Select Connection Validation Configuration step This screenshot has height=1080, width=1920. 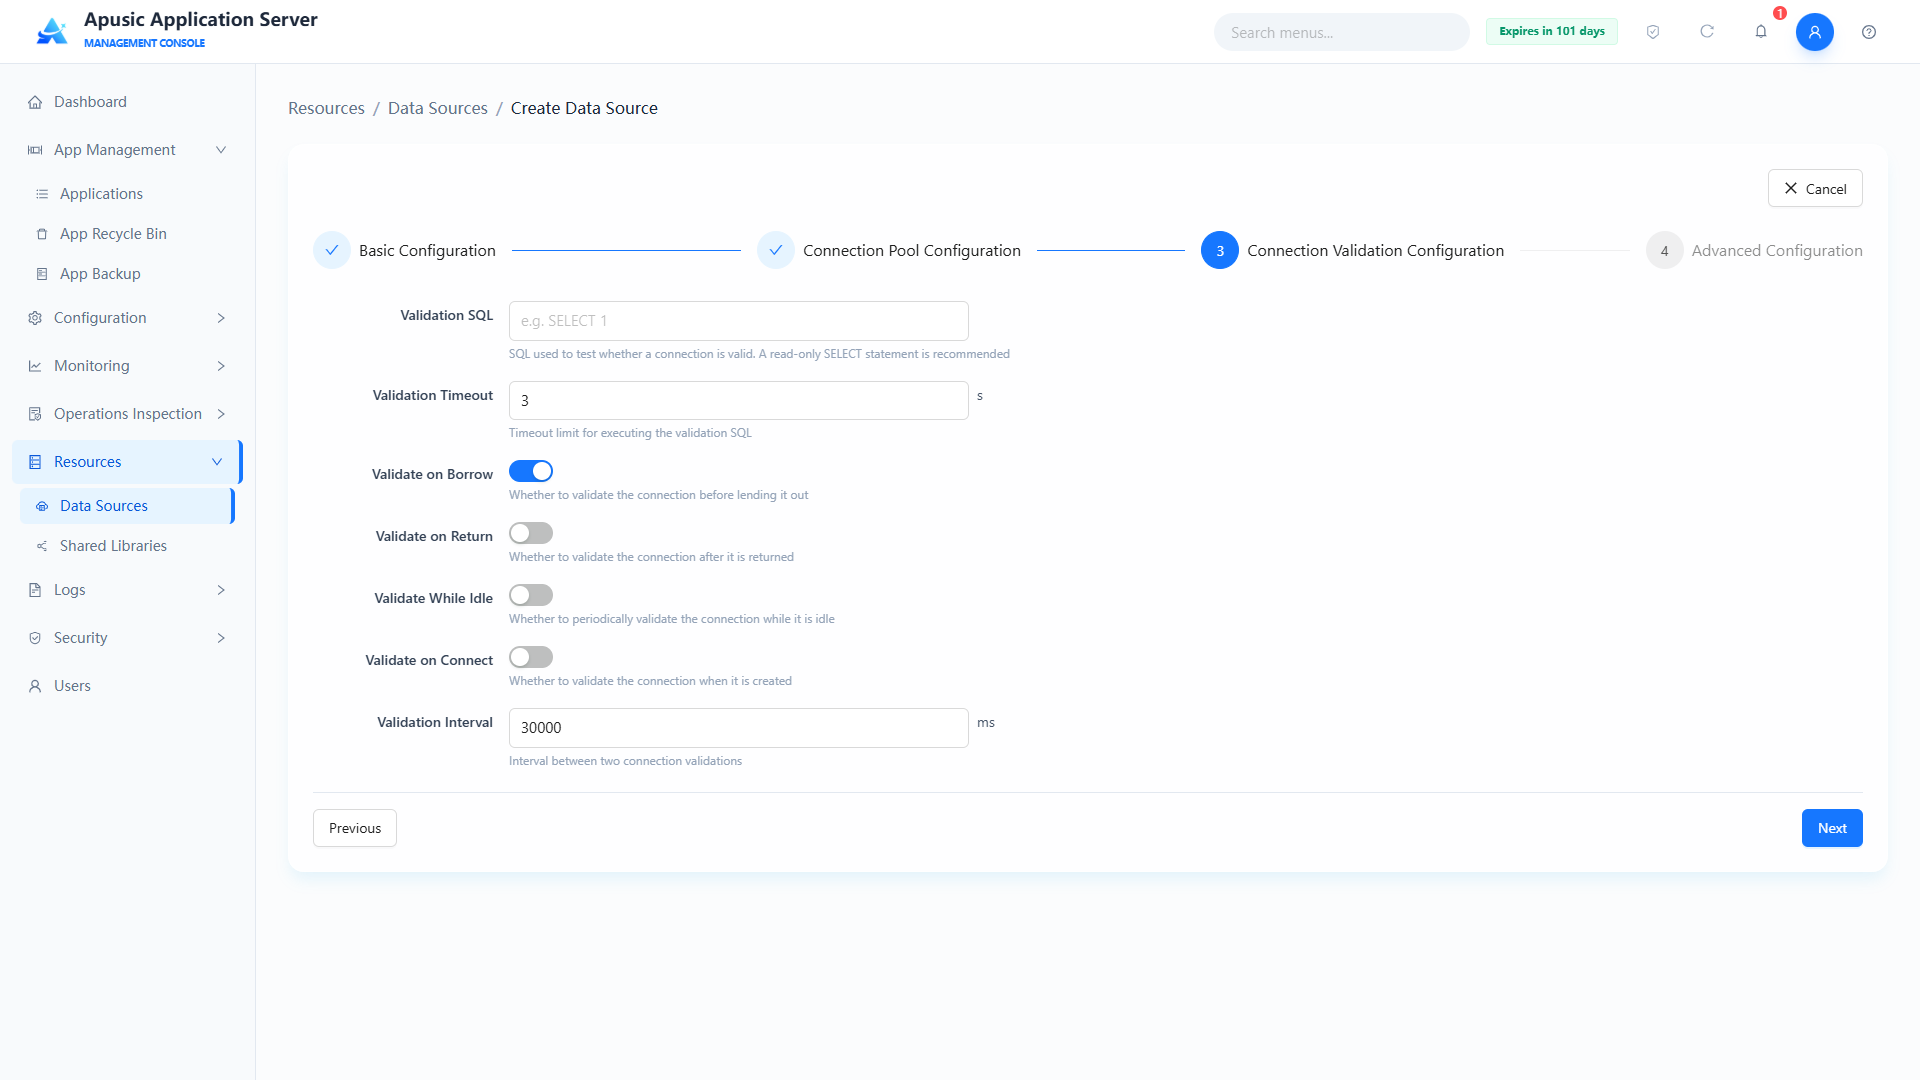click(1352, 250)
